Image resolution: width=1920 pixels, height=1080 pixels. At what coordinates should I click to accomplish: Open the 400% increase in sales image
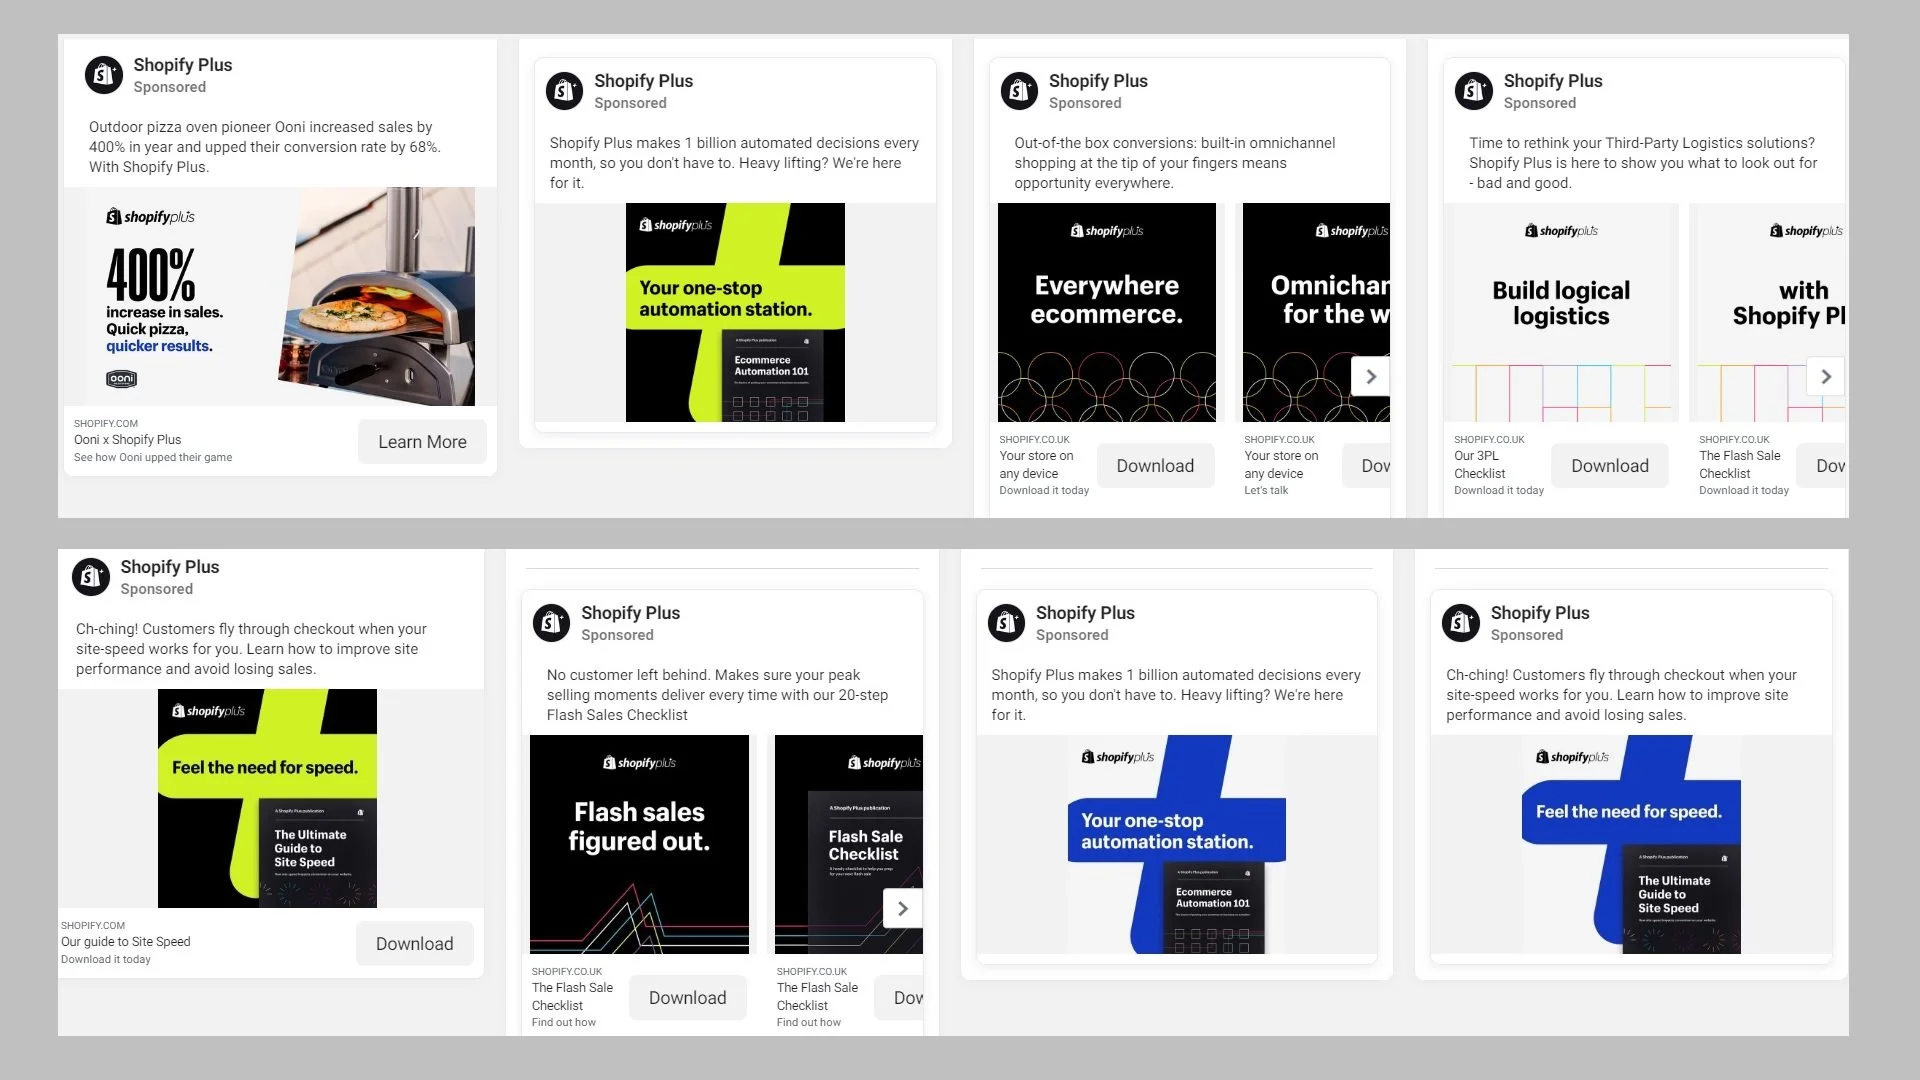280,297
